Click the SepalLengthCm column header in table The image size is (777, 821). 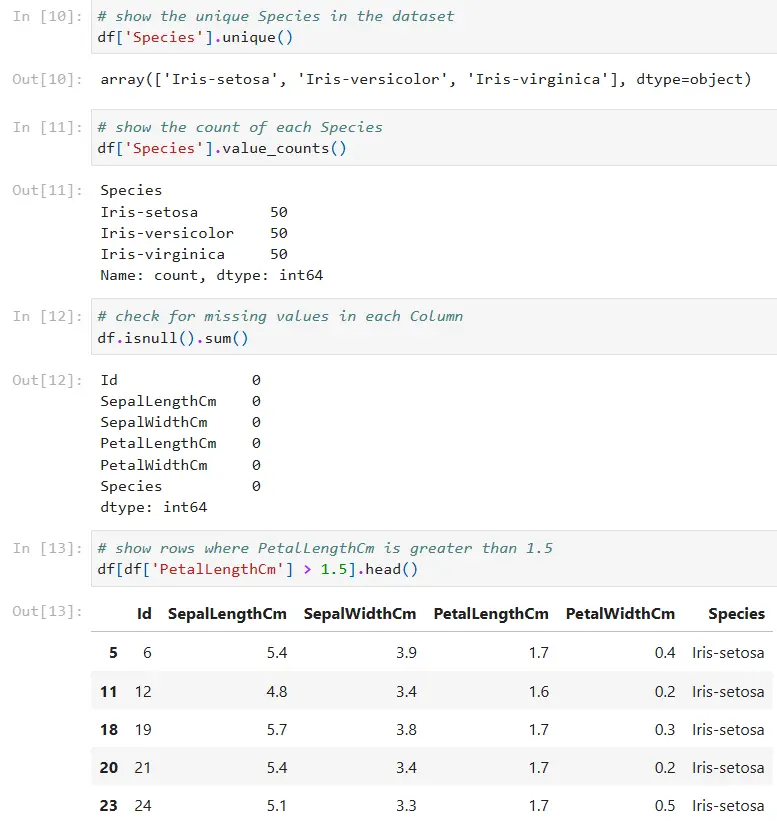(227, 614)
